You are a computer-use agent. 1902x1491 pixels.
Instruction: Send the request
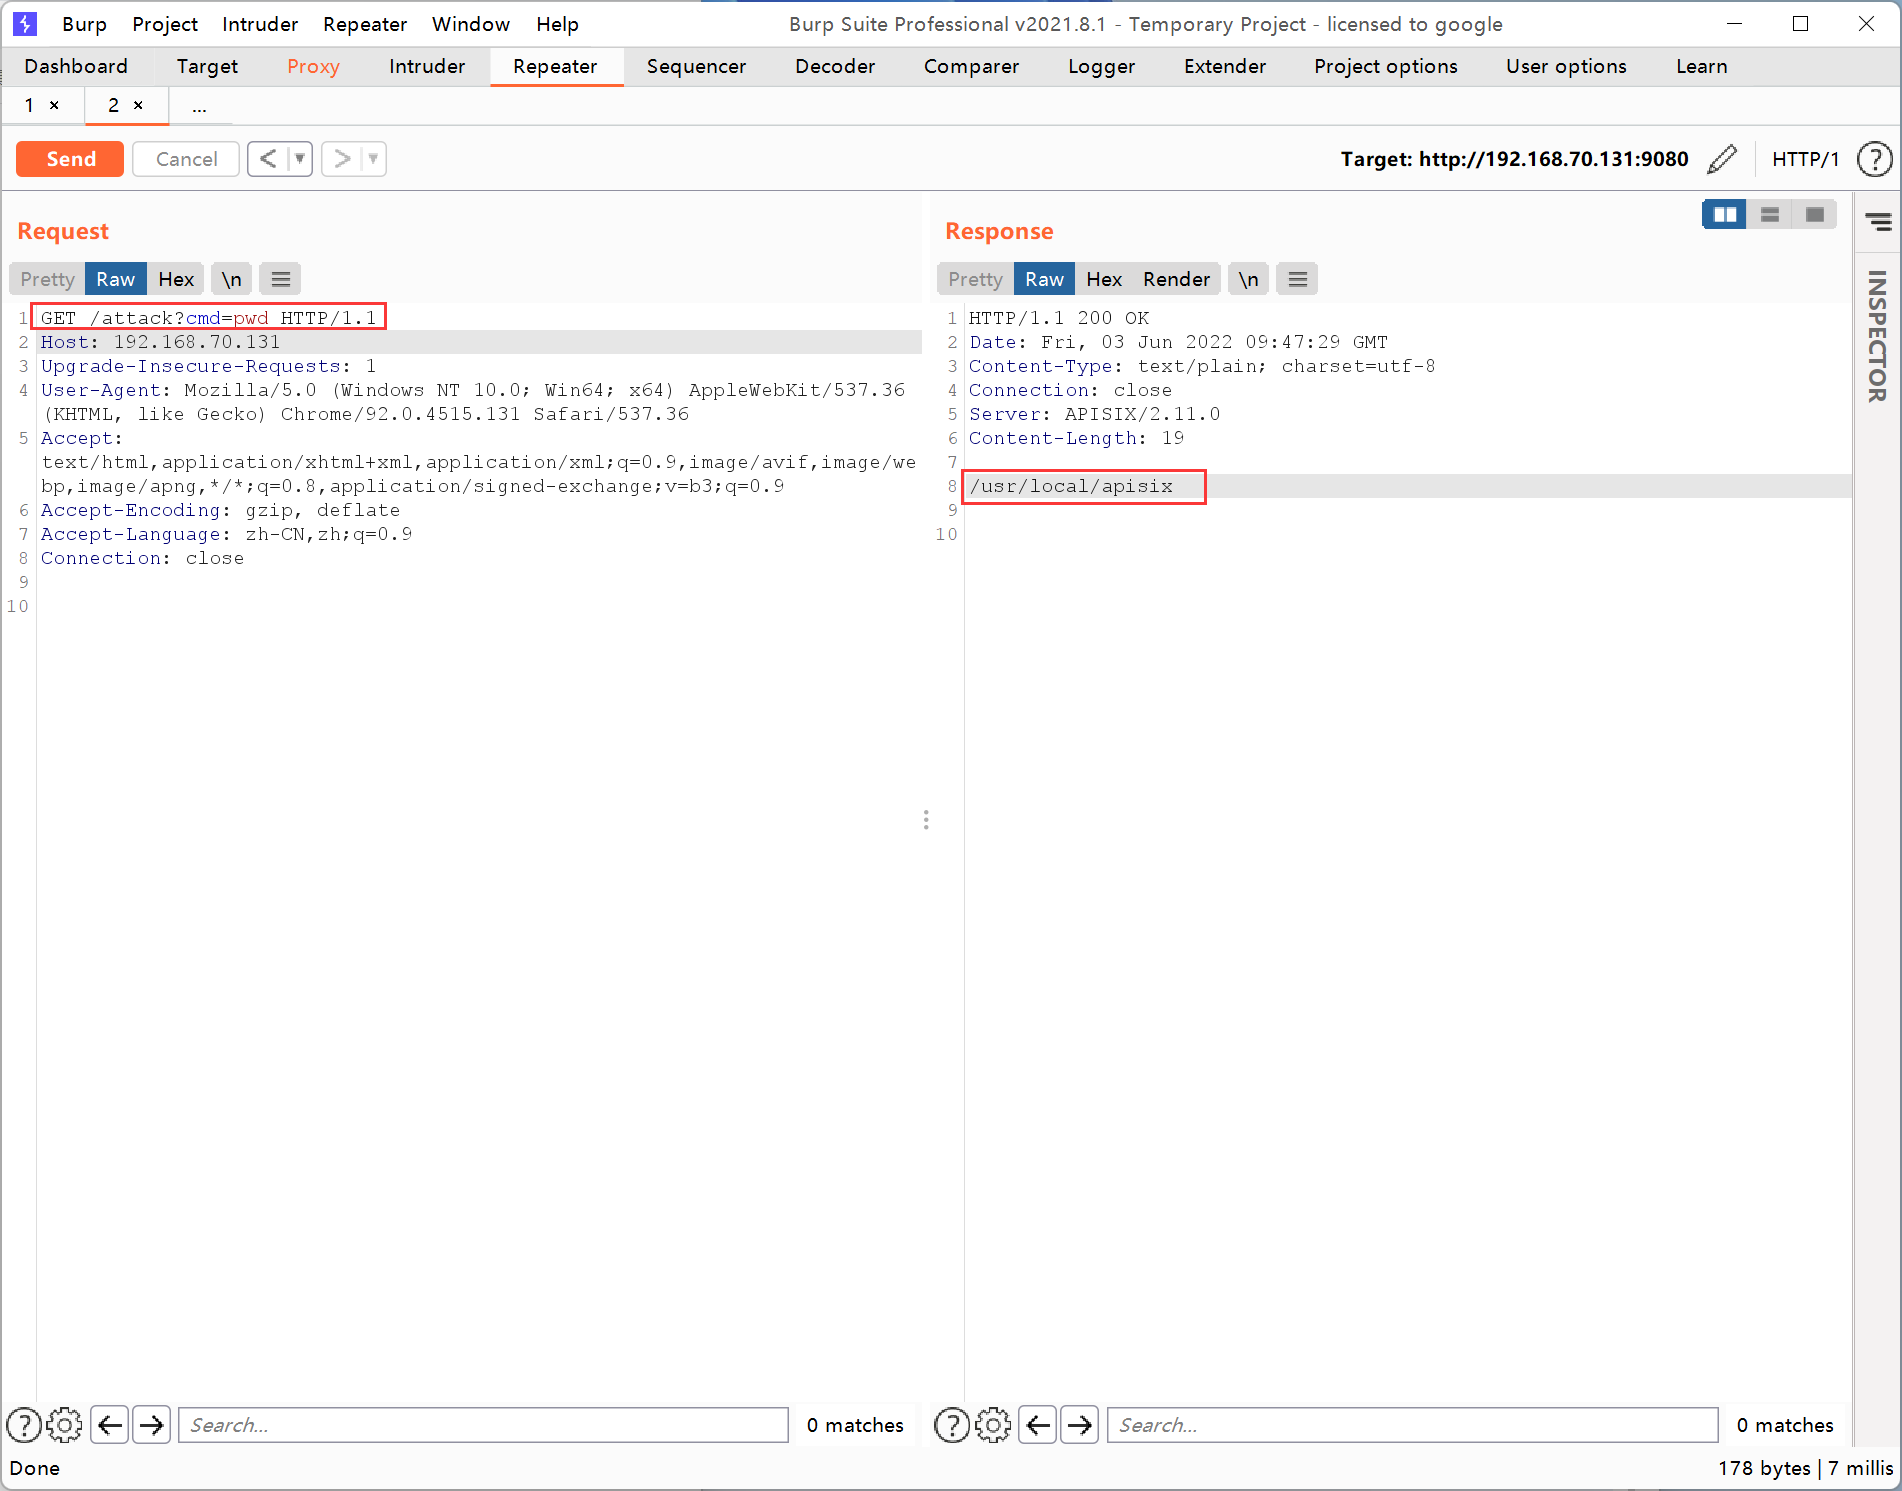70,159
